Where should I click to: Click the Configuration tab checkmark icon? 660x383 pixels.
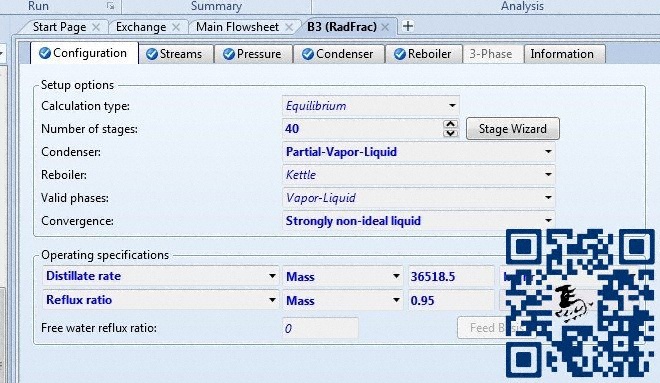(x=45, y=53)
